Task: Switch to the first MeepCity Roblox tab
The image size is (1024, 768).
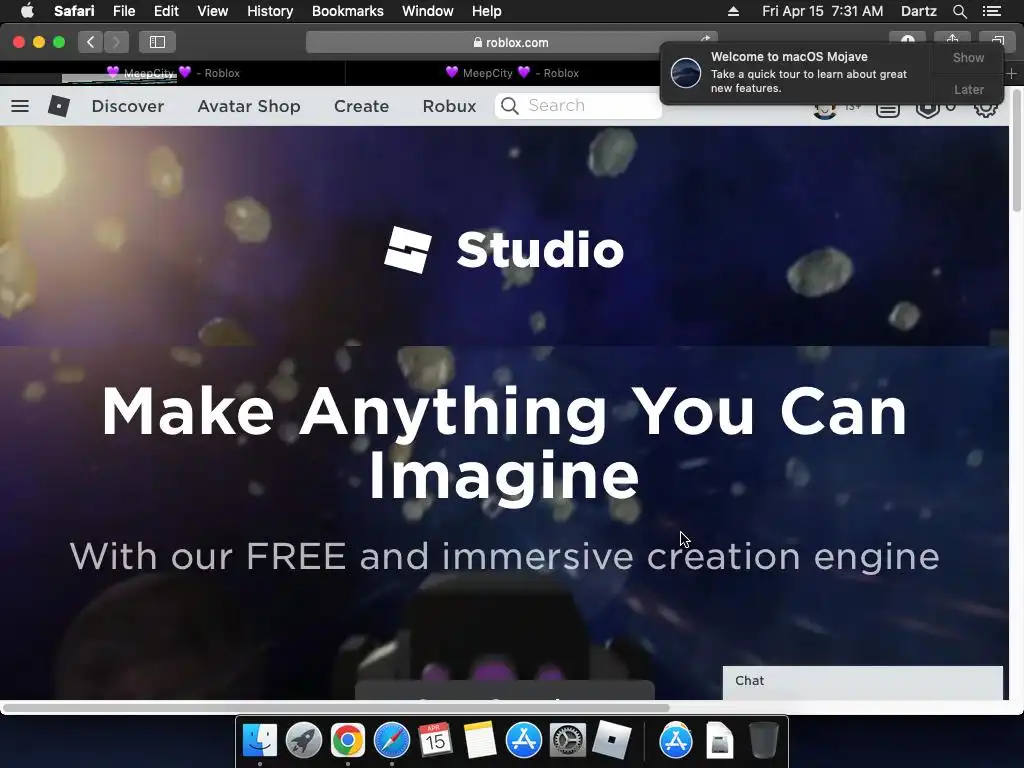Action: [x=173, y=73]
